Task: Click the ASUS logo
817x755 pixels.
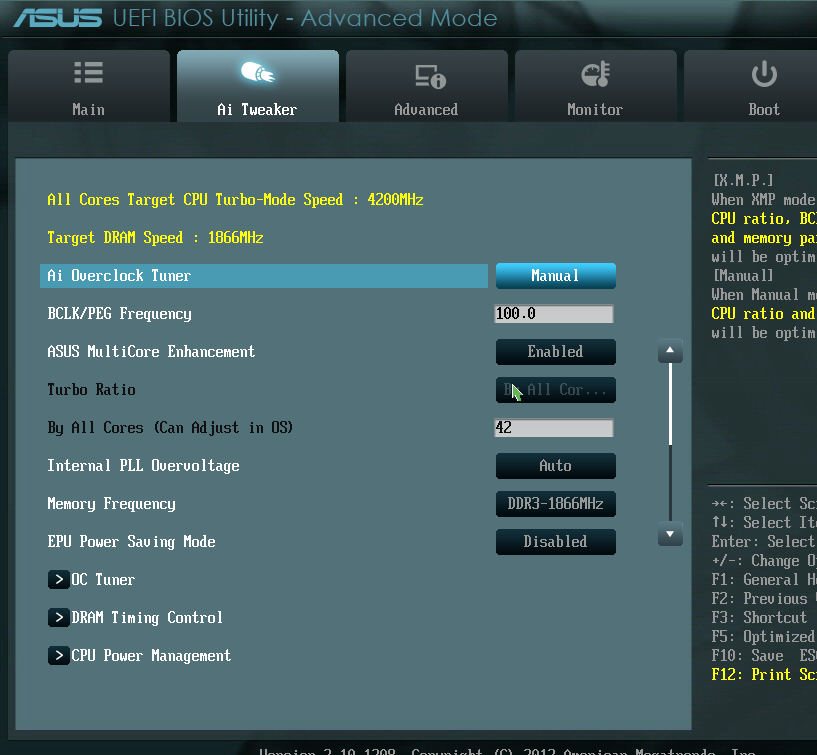Action: [58, 18]
